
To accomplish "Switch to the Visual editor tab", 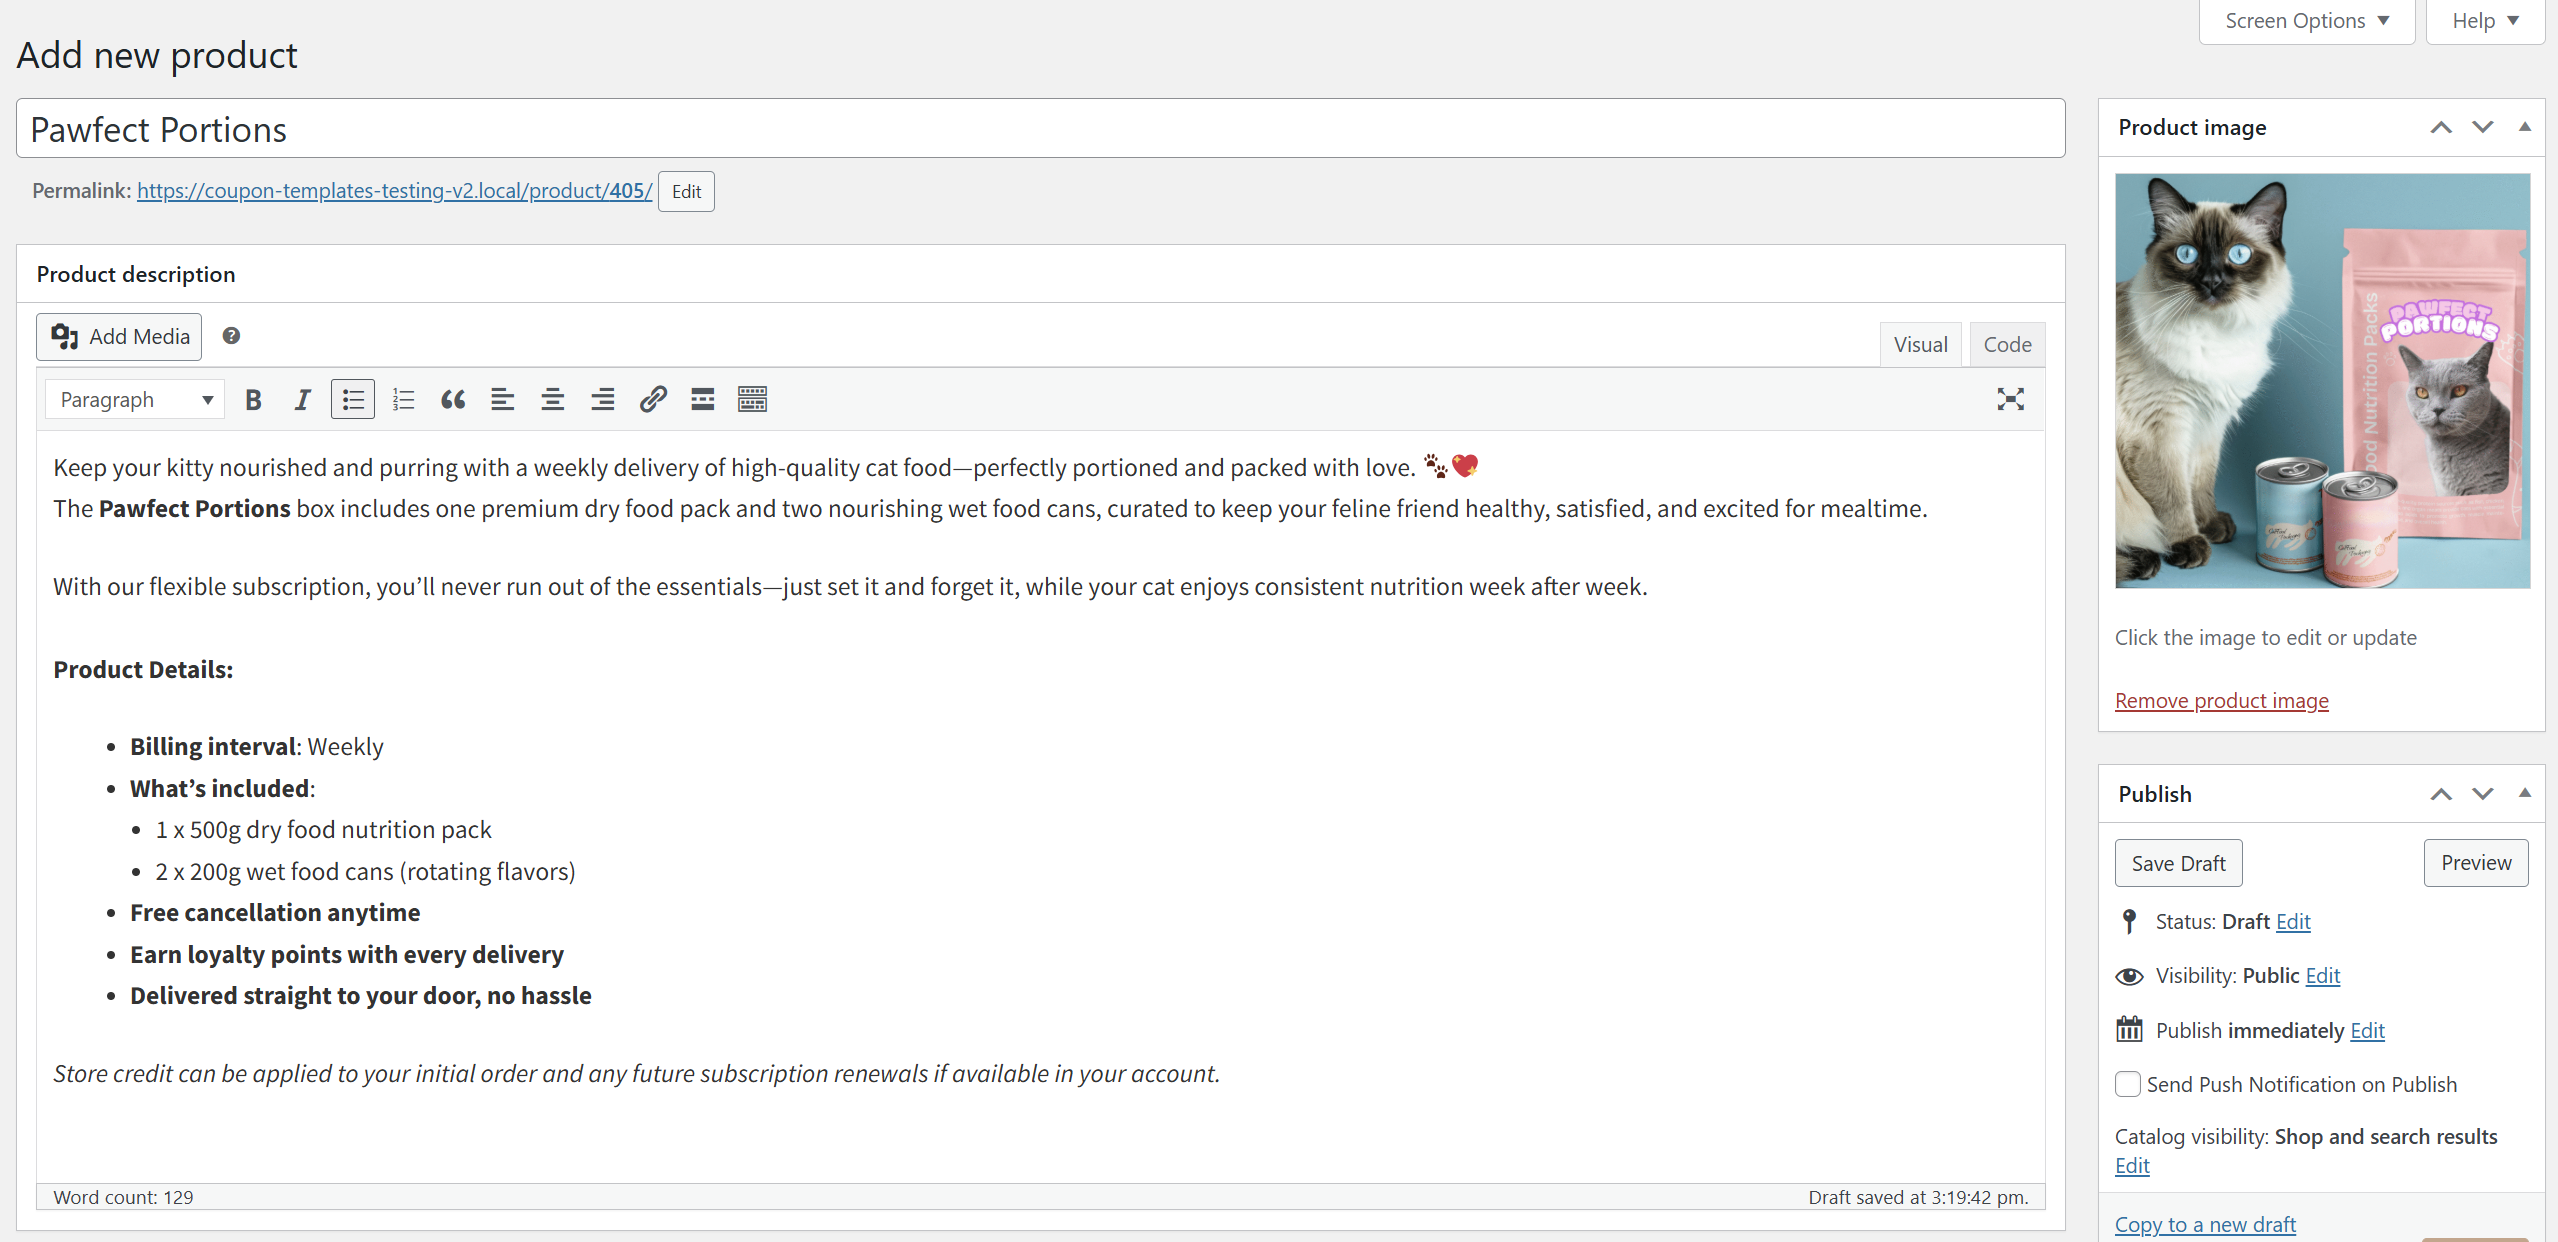I will point(1920,344).
